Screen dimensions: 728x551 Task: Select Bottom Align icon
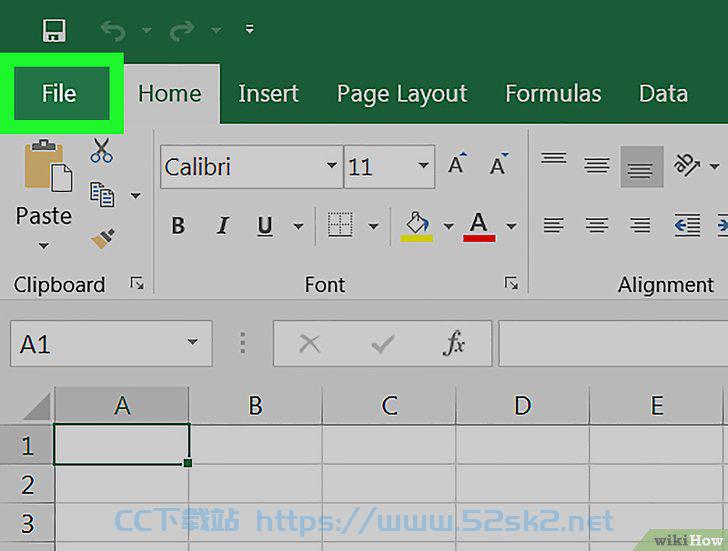[x=642, y=166]
